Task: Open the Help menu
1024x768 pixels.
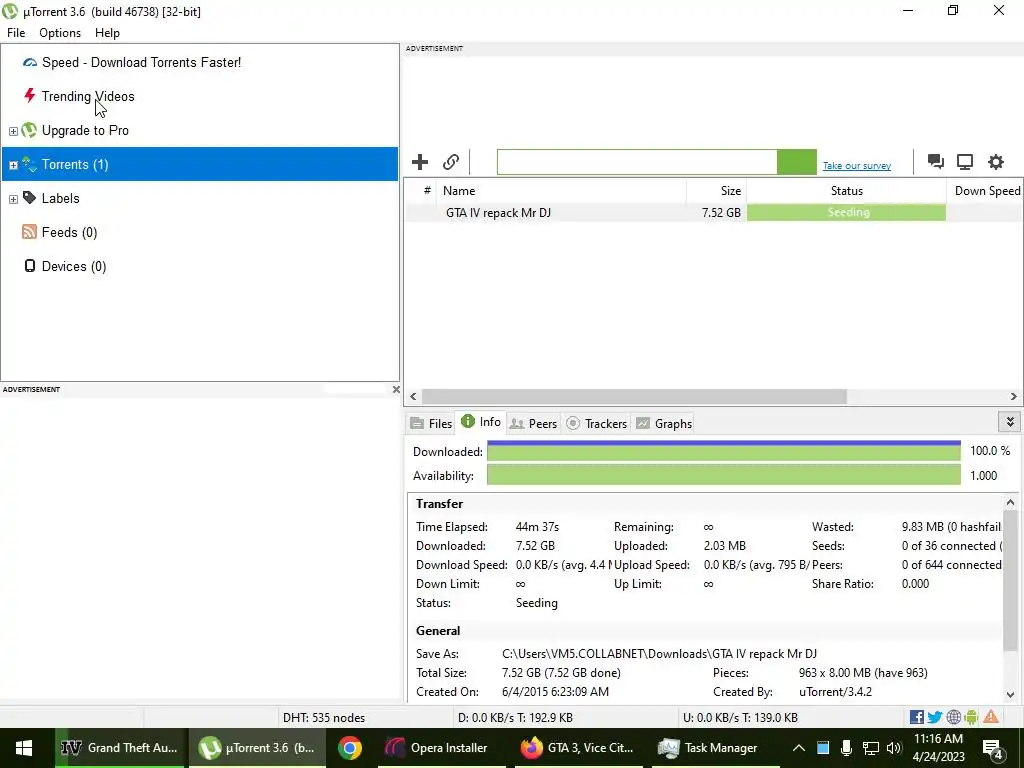Action: (107, 33)
